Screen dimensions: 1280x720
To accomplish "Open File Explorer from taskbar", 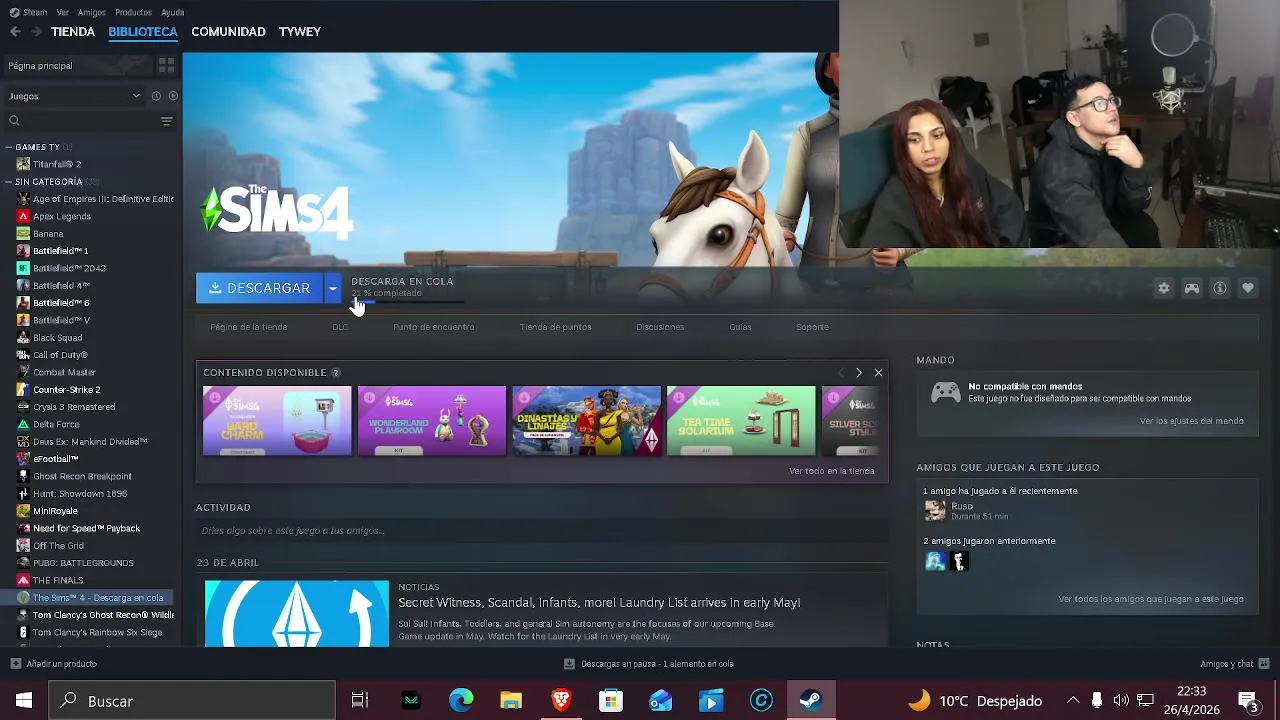I will pyautogui.click(x=511, y=701).
